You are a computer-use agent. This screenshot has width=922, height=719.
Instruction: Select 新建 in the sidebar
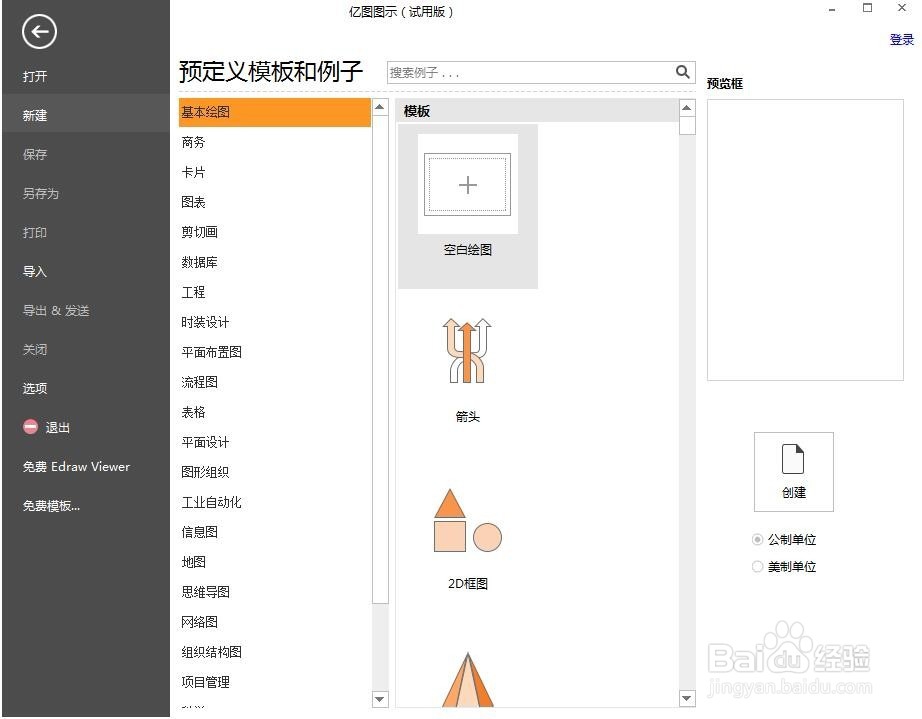coord(86,115)
